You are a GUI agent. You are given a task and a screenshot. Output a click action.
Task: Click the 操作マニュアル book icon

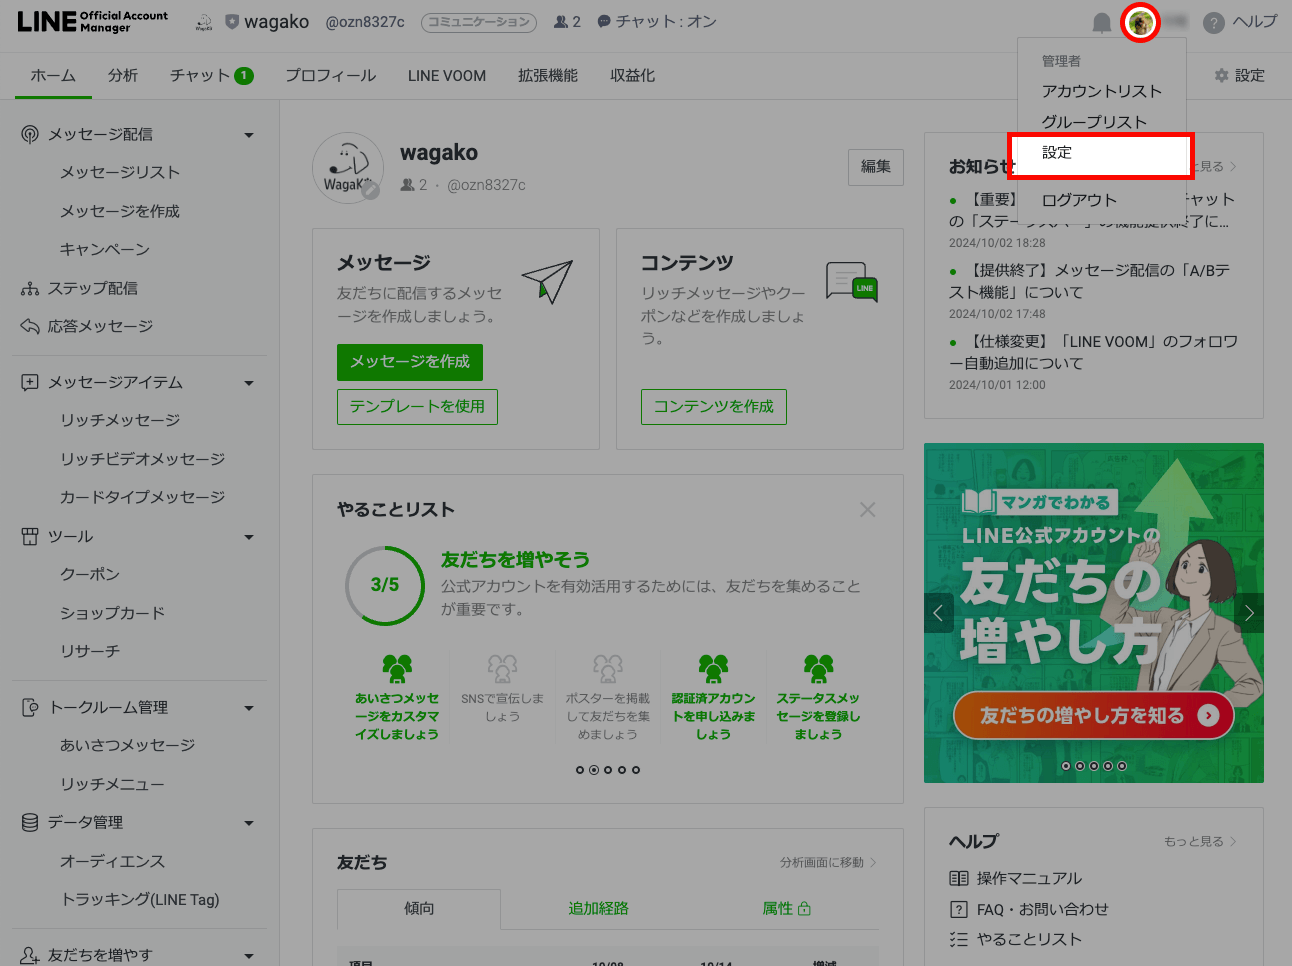pyautogui.click(x=958, y=878)
